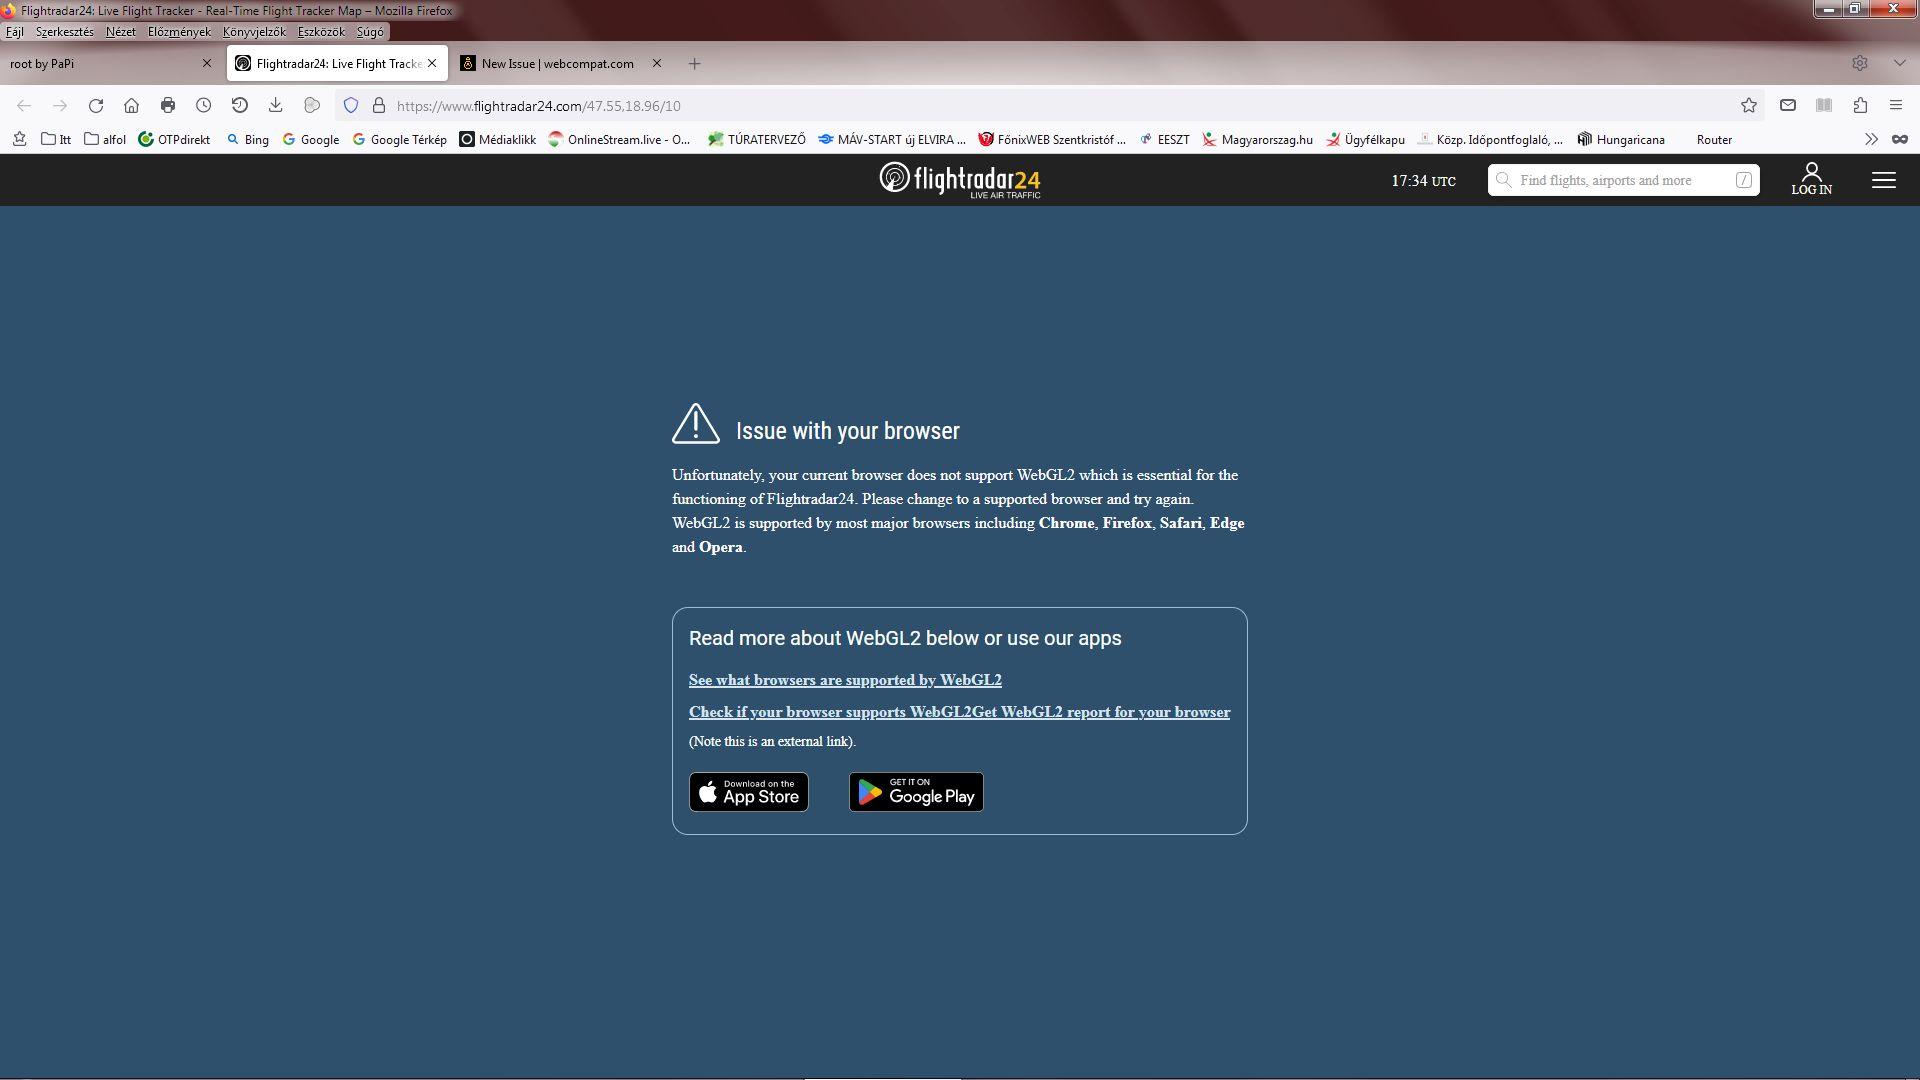Click the flightradar24 logo
This screenshot has width=1920, height=1080.
point(960,180)
